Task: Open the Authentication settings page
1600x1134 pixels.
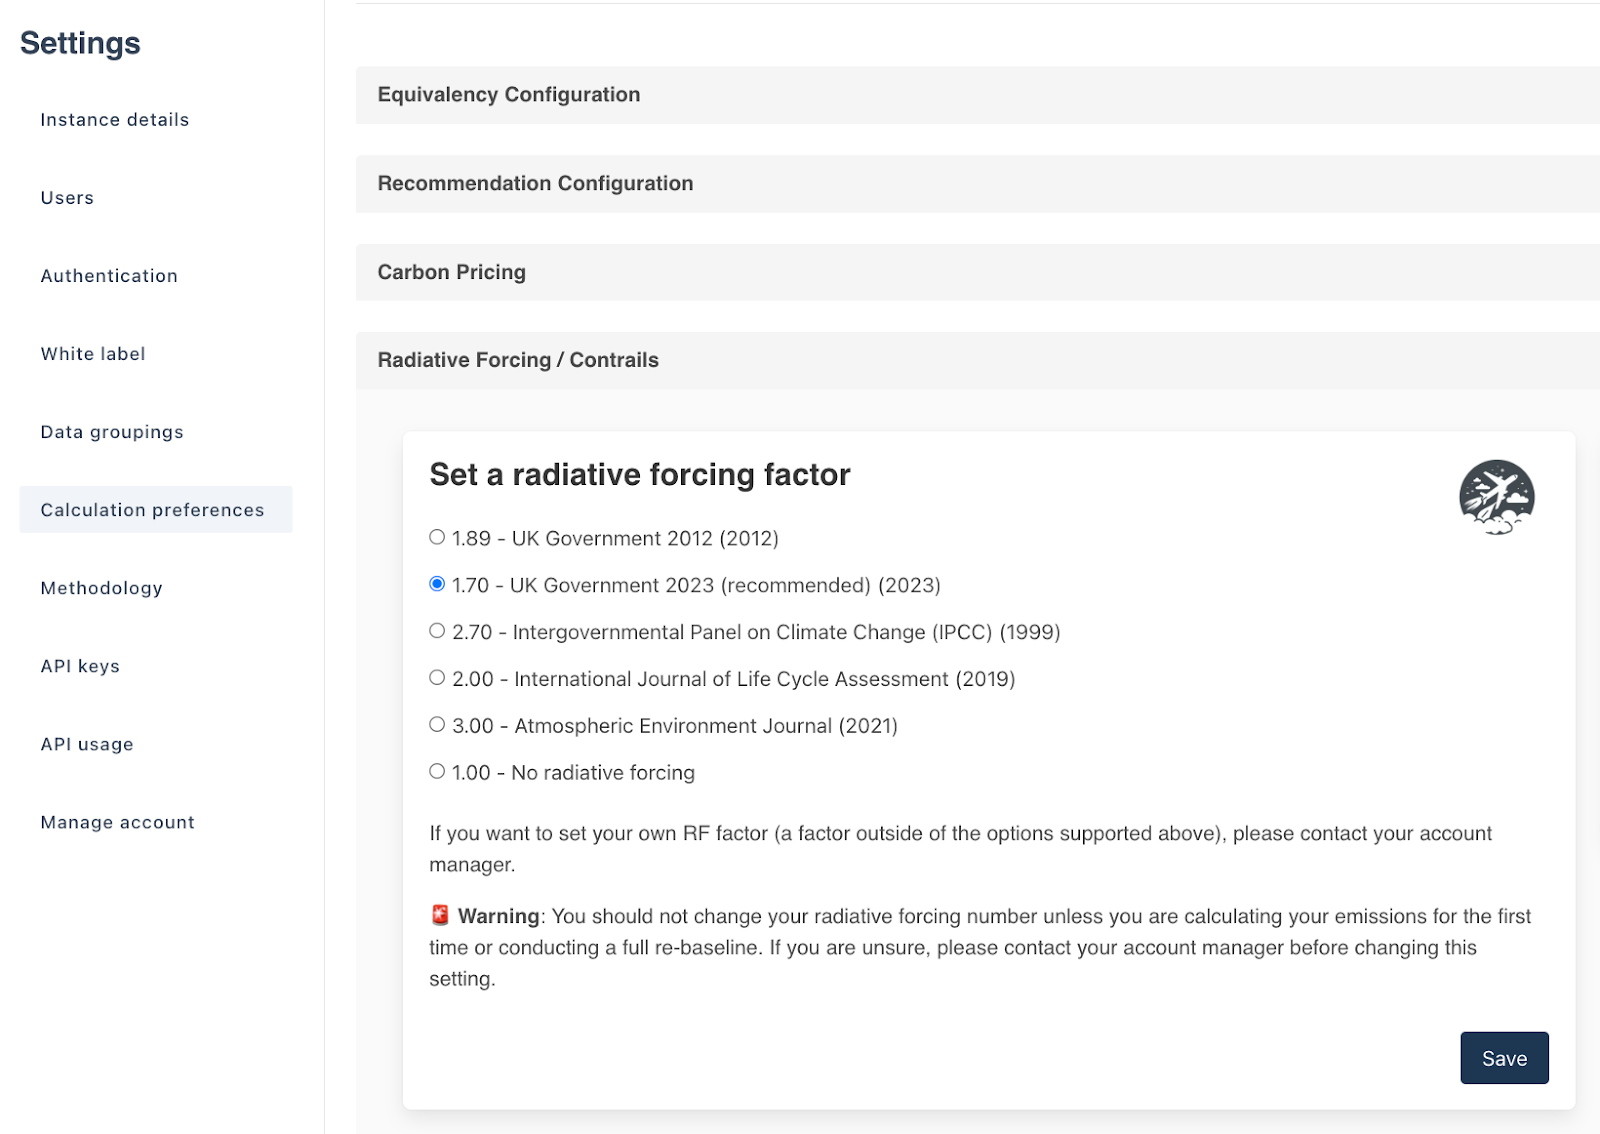Action: pyautogui.click(x=109, y=276)
